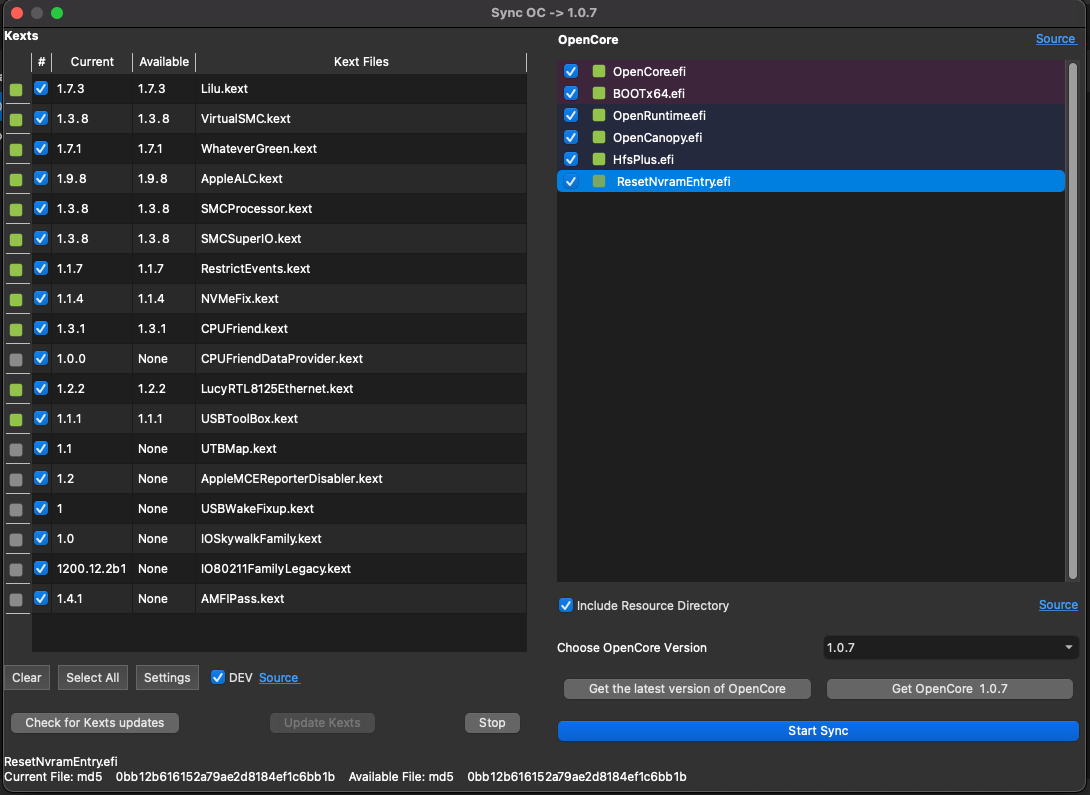Toggle the OpenCore.efi checkbox
Viewport: 1090px width, 795px height.
coord(571,71)
